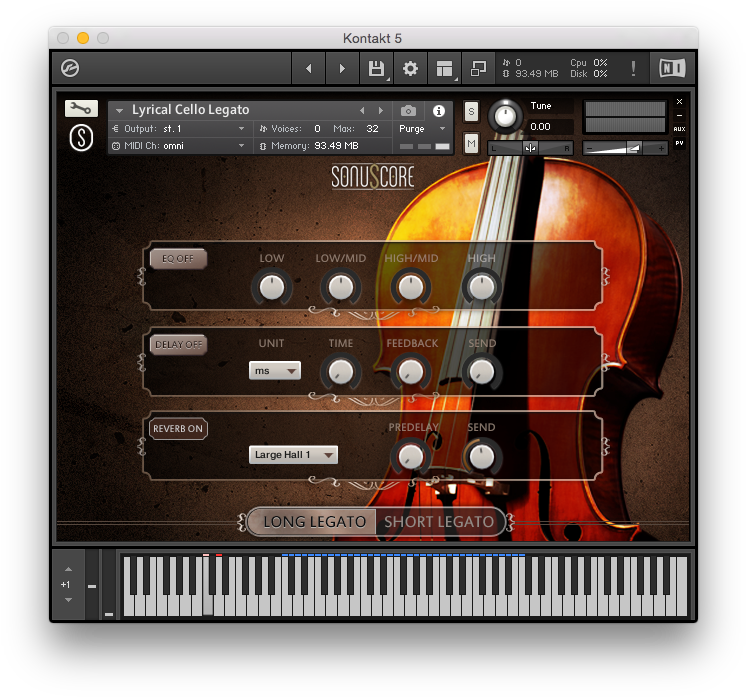Click the instrument volume slider
The image size is (746, 697).
626,148
